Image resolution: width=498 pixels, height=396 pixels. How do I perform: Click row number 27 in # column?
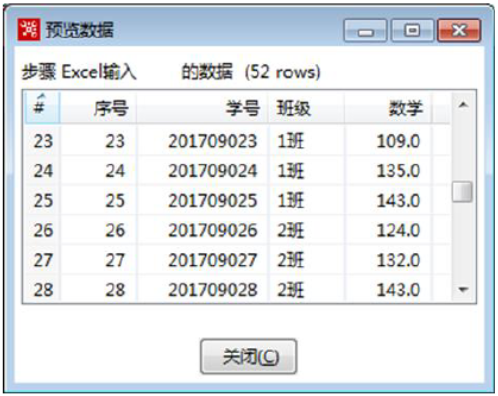tap(43, 260)
